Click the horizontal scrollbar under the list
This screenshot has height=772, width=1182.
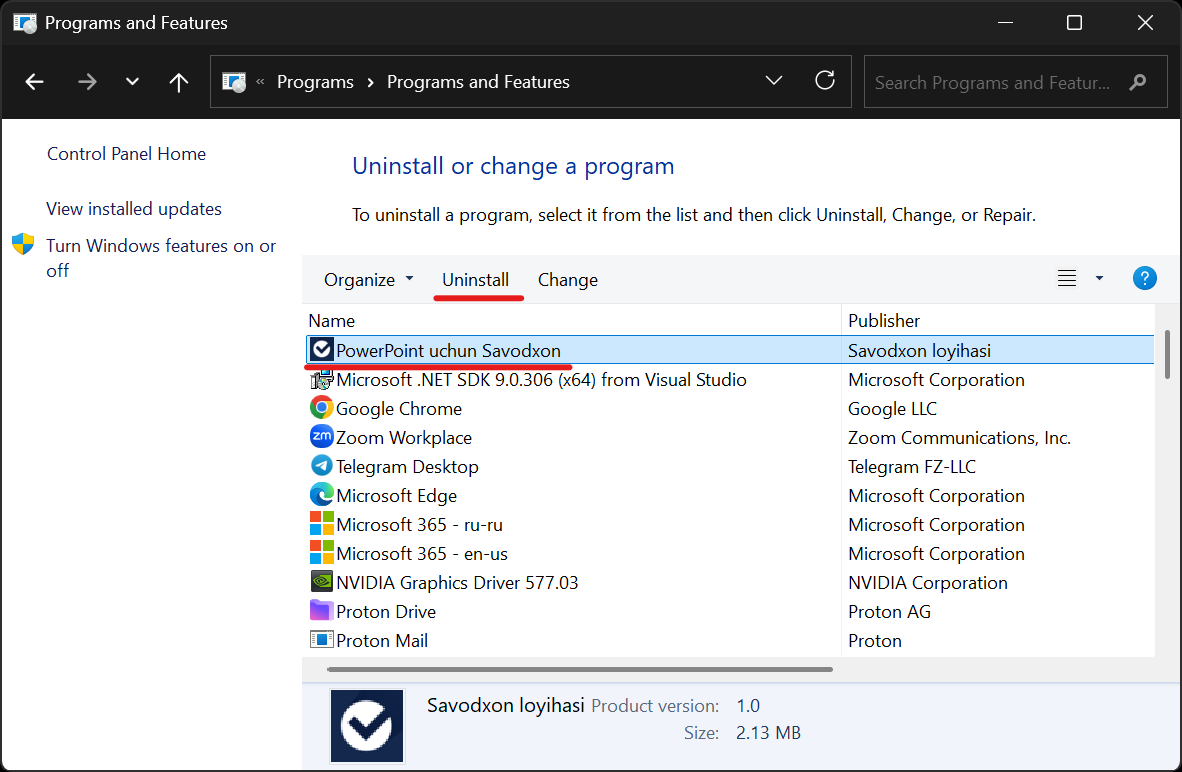tap(579, 669)
